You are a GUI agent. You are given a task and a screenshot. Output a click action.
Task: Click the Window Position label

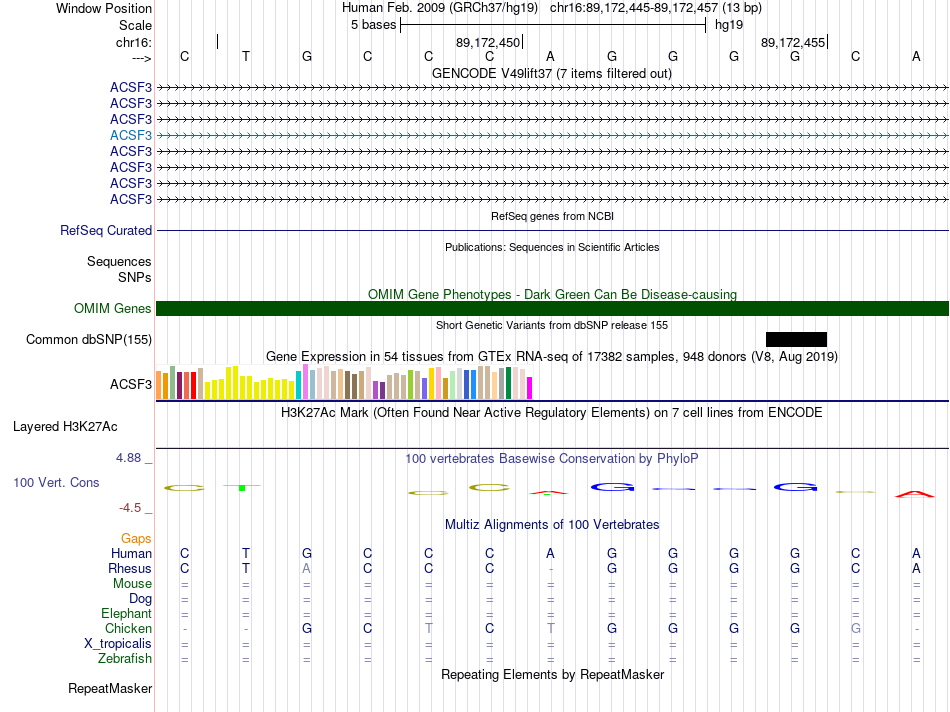[x=104, y=8]
